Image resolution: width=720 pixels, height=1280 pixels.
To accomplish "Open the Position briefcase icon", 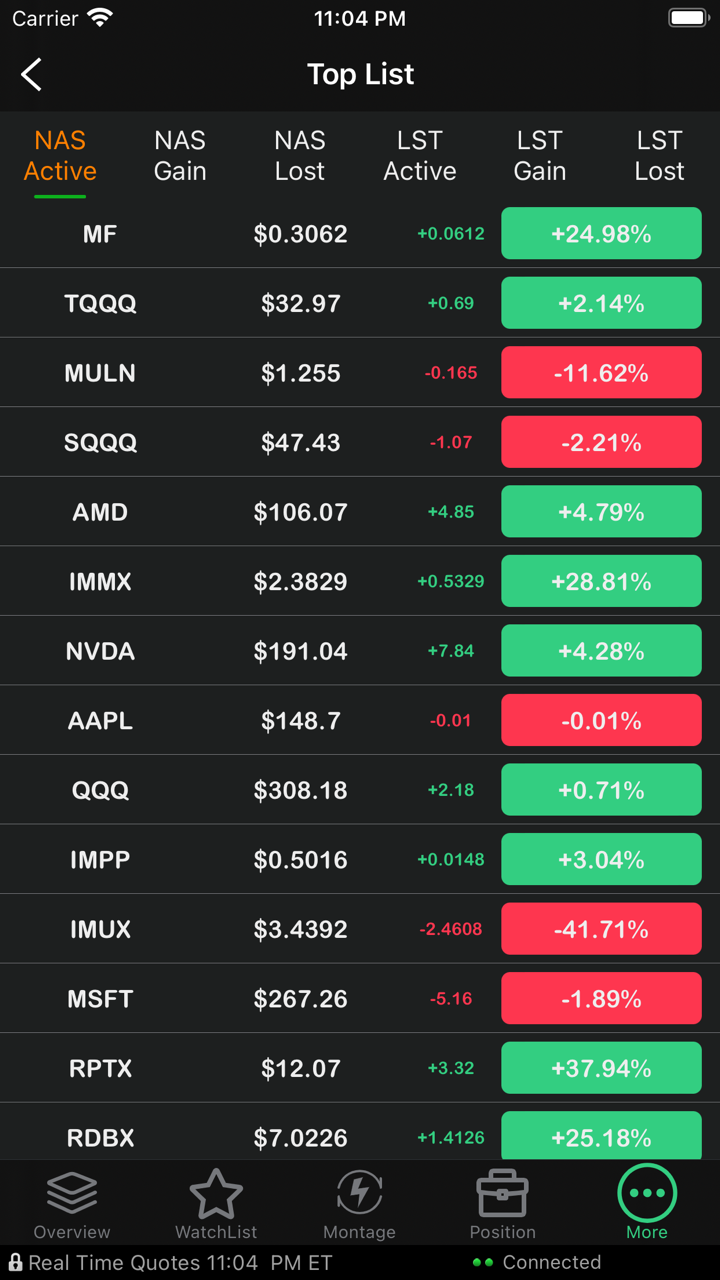I will [502, 1193].
